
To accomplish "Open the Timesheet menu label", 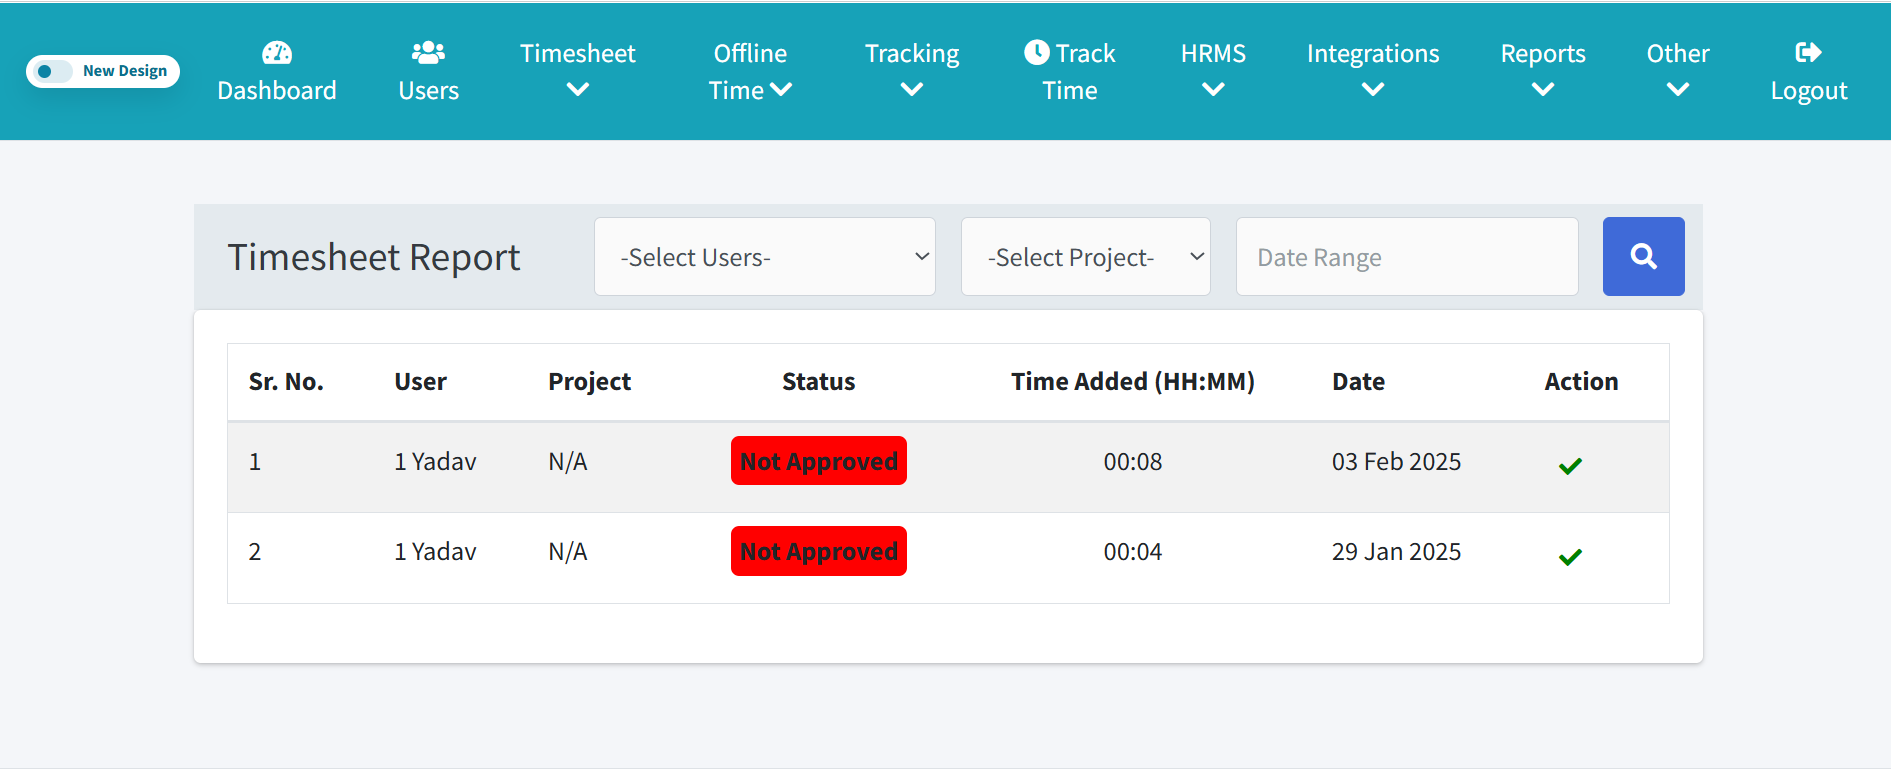I will [578, 54].
